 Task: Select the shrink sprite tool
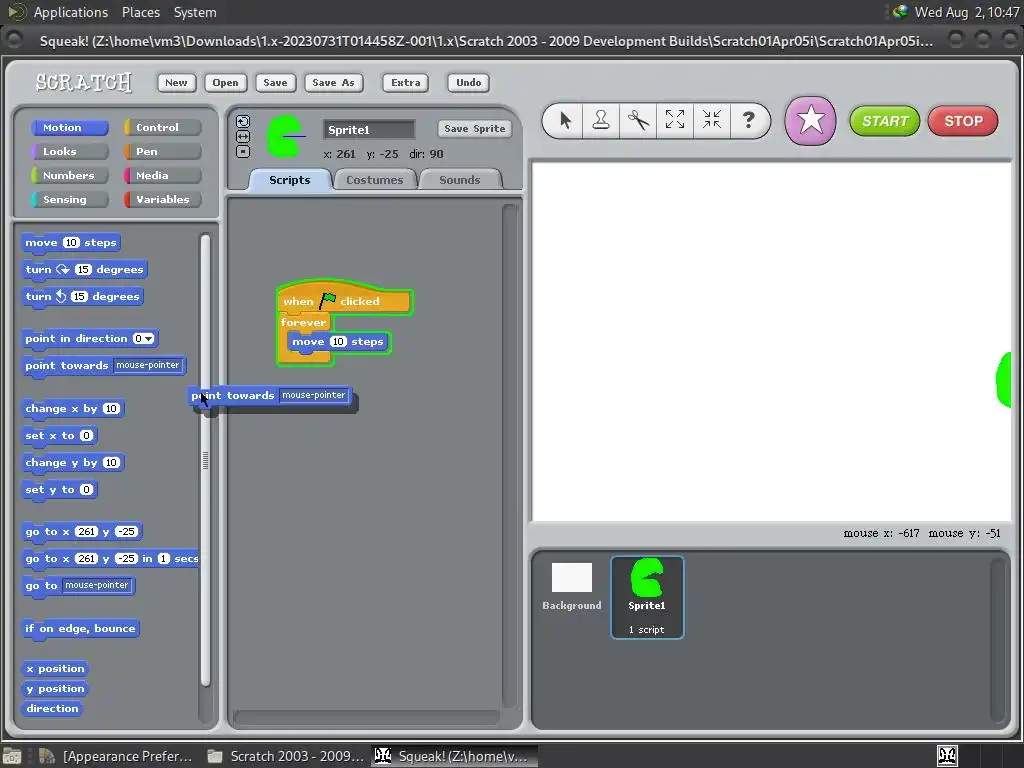(711, 120)
